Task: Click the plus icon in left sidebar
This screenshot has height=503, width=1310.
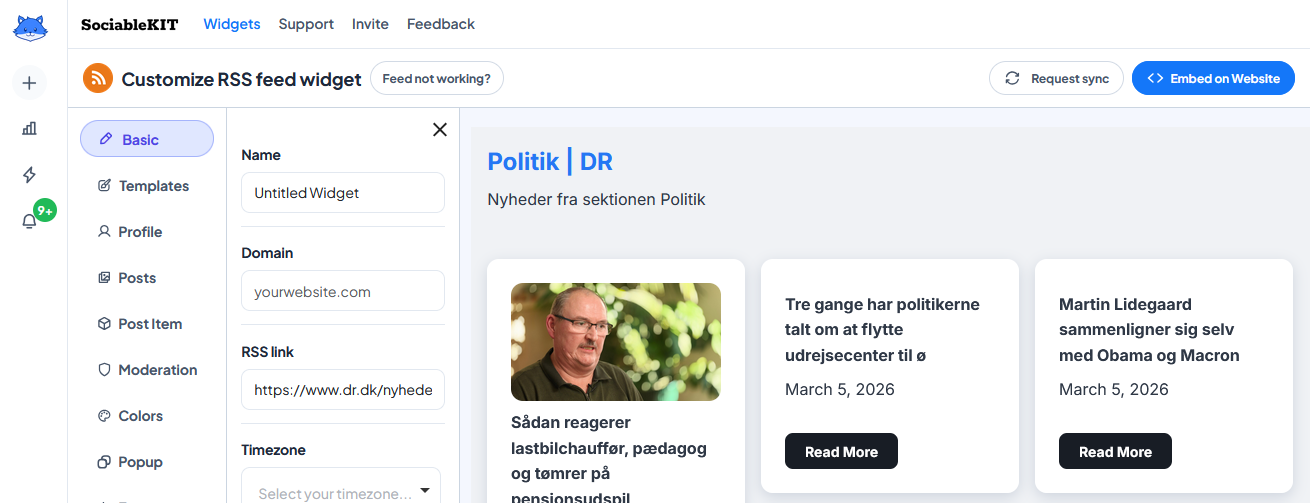Action: [29, 83]
